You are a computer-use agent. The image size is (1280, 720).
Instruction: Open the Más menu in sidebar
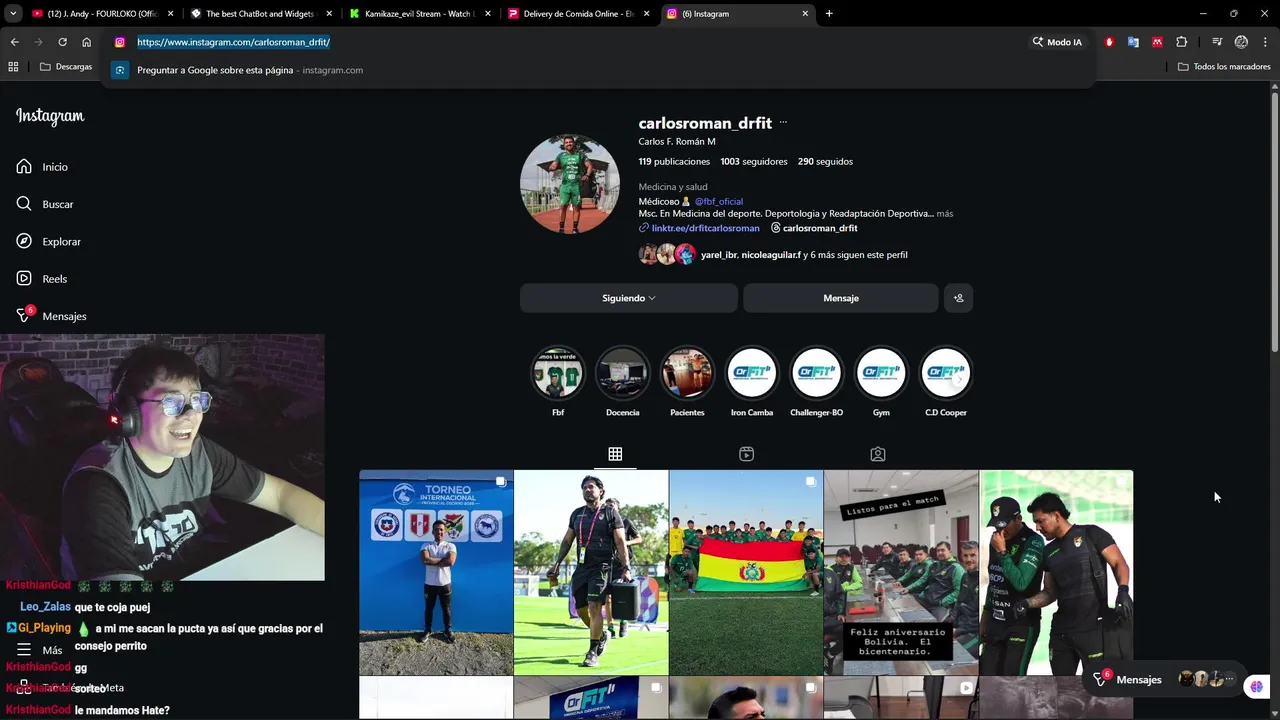[42, 650]
